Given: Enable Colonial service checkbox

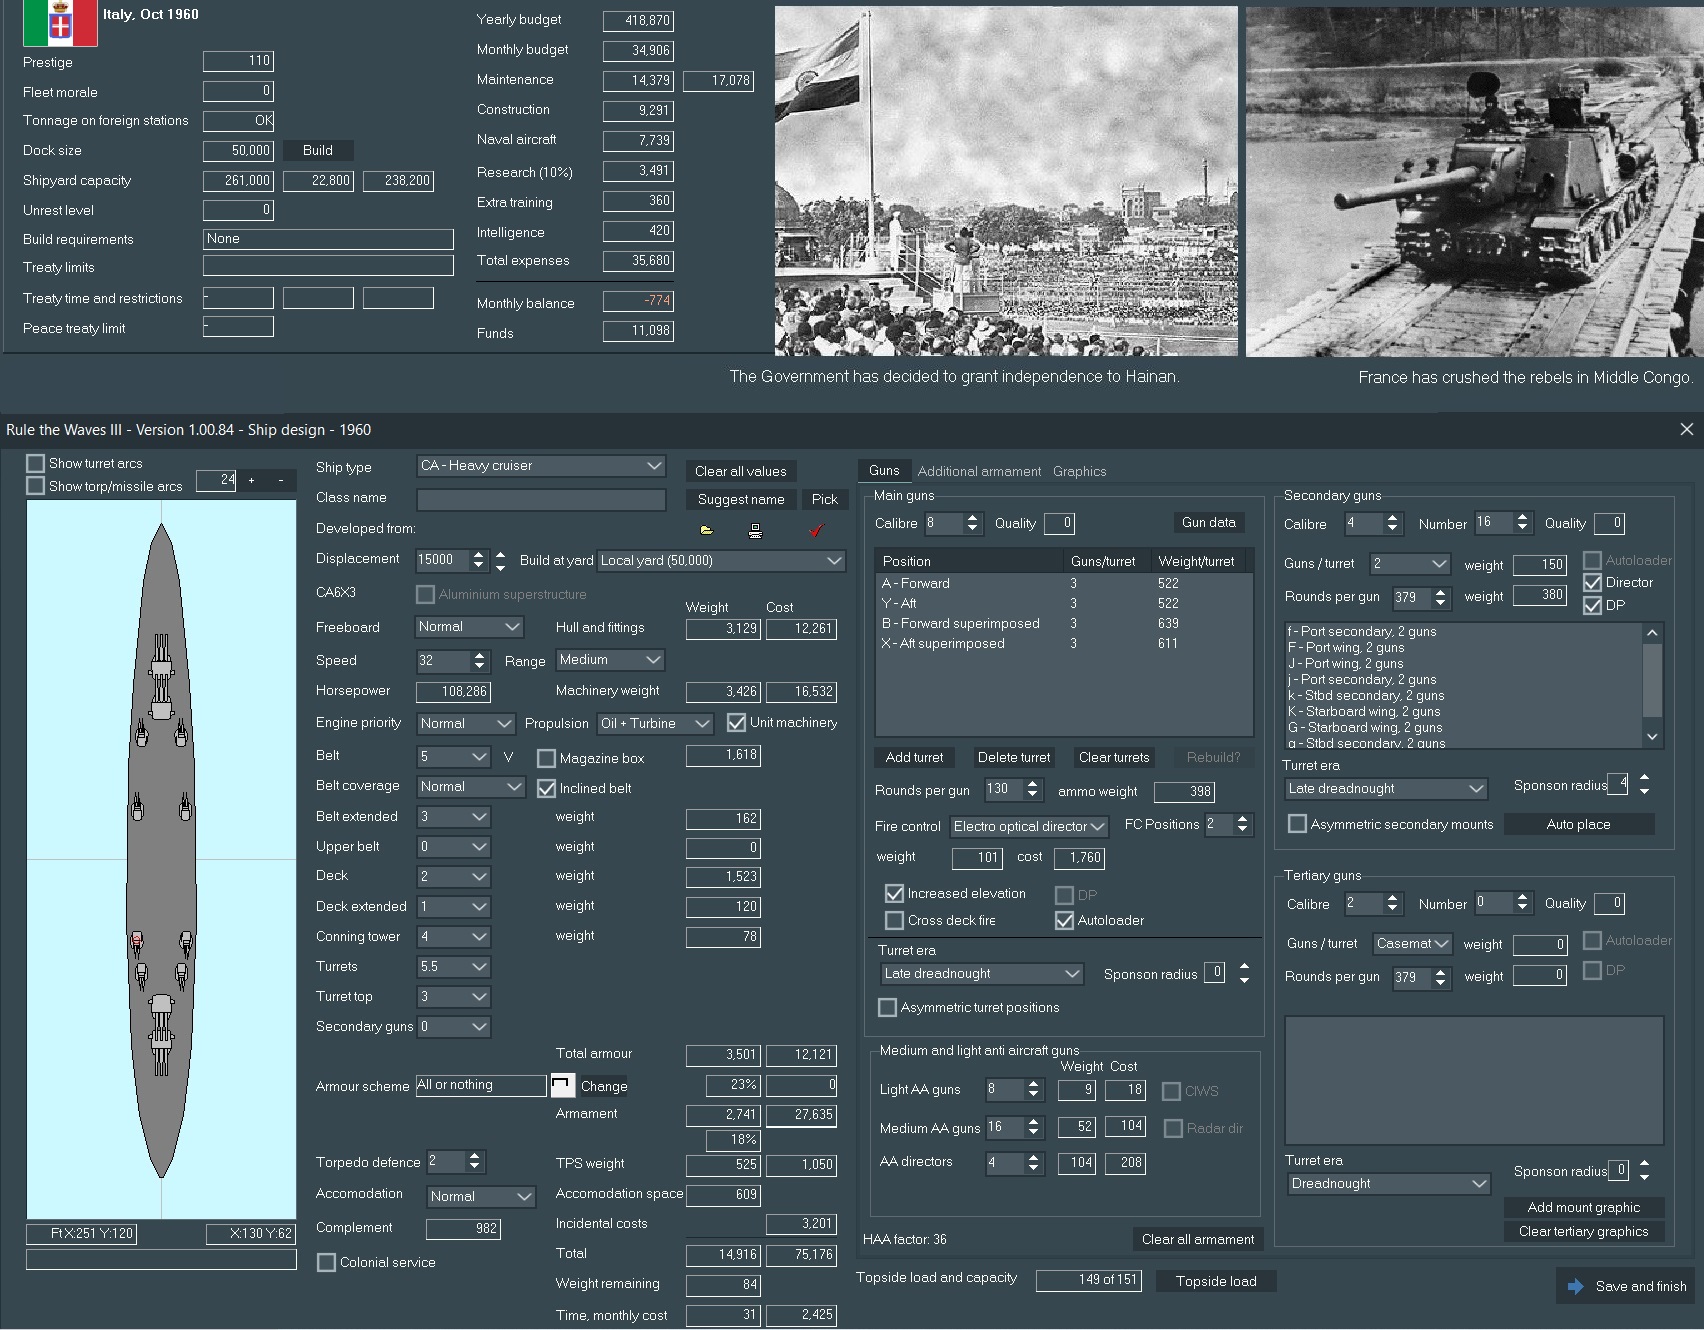Looking at the screenshot, I should pyautogui.click(x=326, y=1262).
